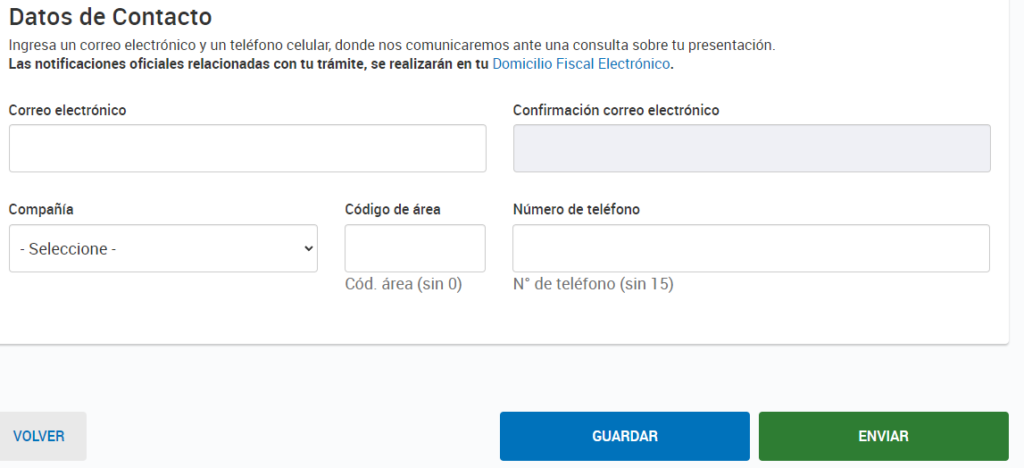
Task: Click the "N° de teléfono (sin 15)" hint
Action: 593,284
